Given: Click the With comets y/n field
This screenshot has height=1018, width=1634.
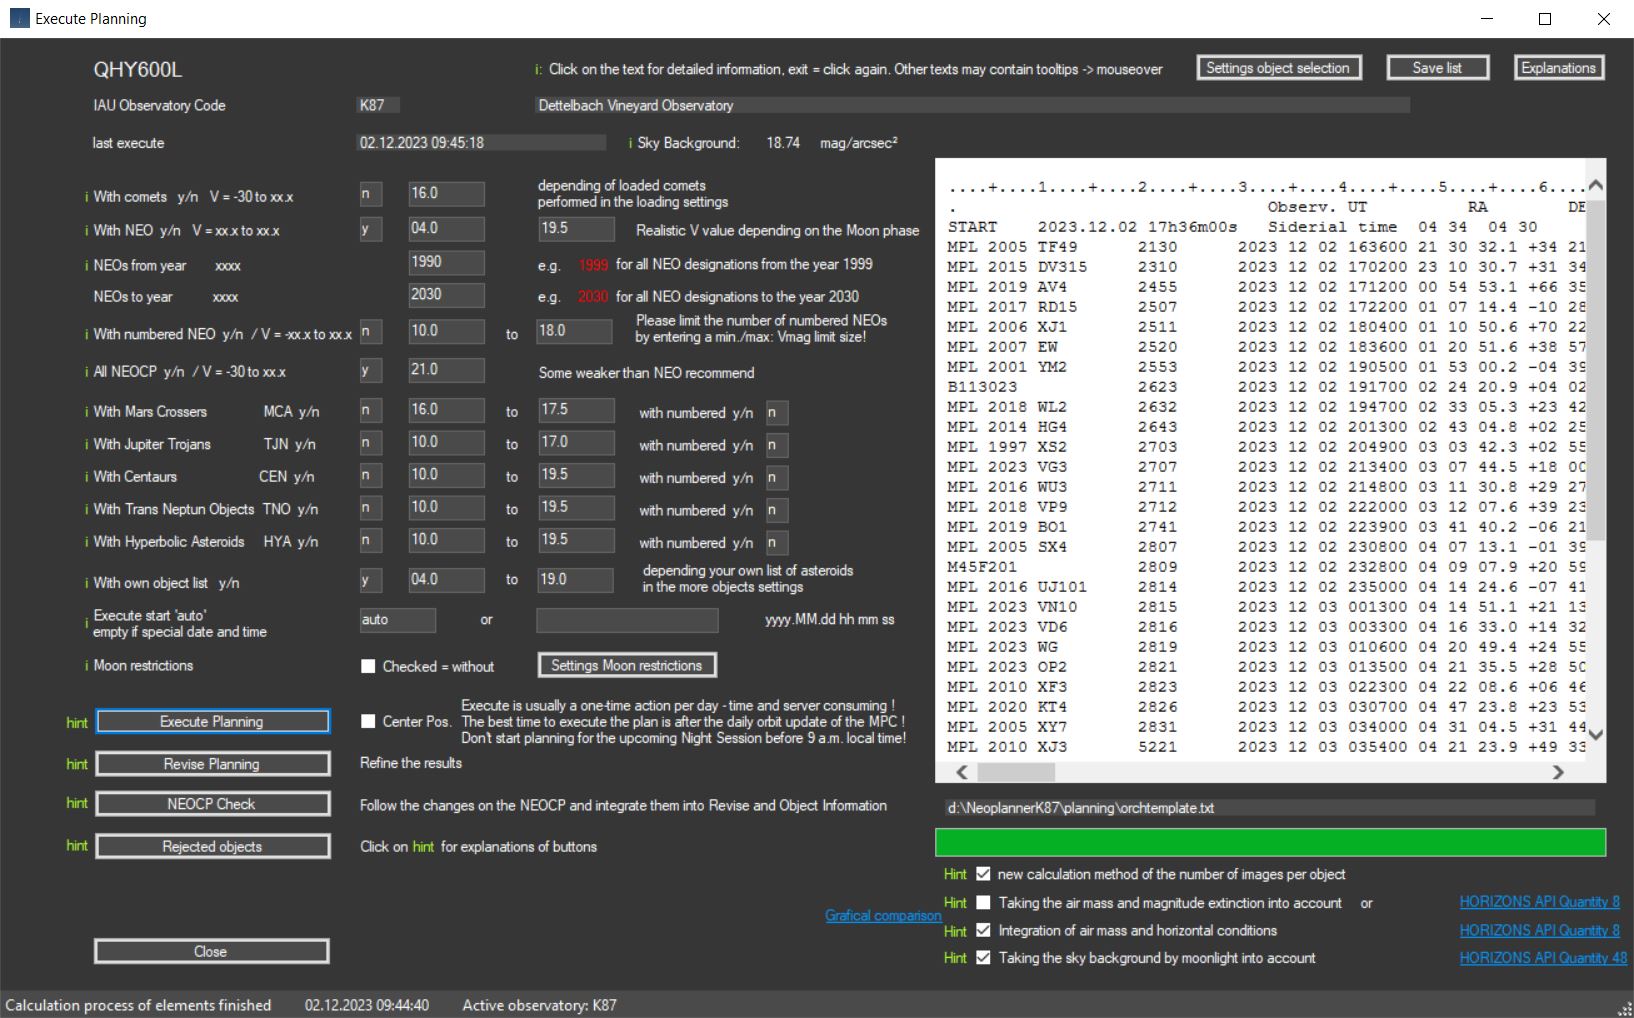Looking at the screenshot, I should pos(371,195).
